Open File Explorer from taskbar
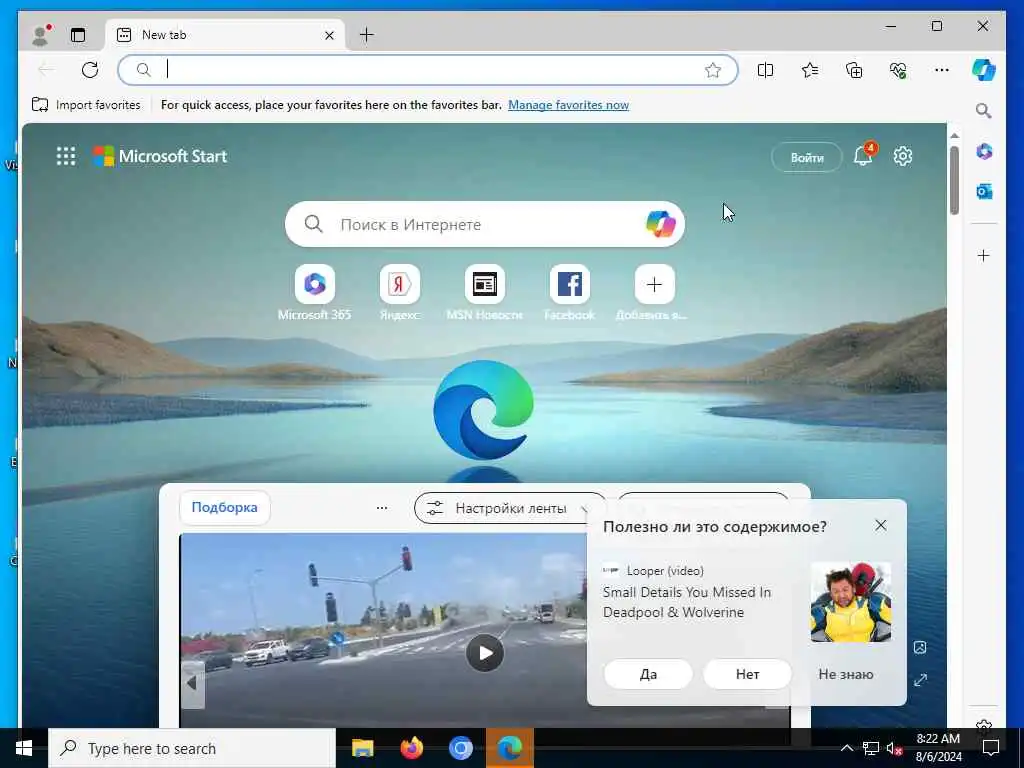Image resolution: width=1024 pixels, height=768 pixels. (362, 748)
